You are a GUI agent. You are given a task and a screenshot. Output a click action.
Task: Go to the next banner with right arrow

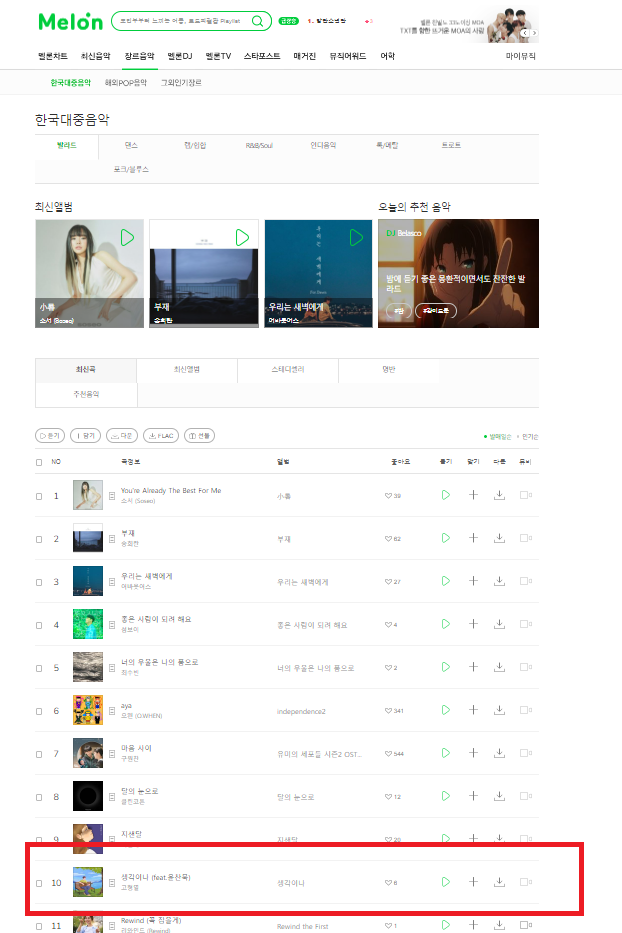[x=534, y=33]
